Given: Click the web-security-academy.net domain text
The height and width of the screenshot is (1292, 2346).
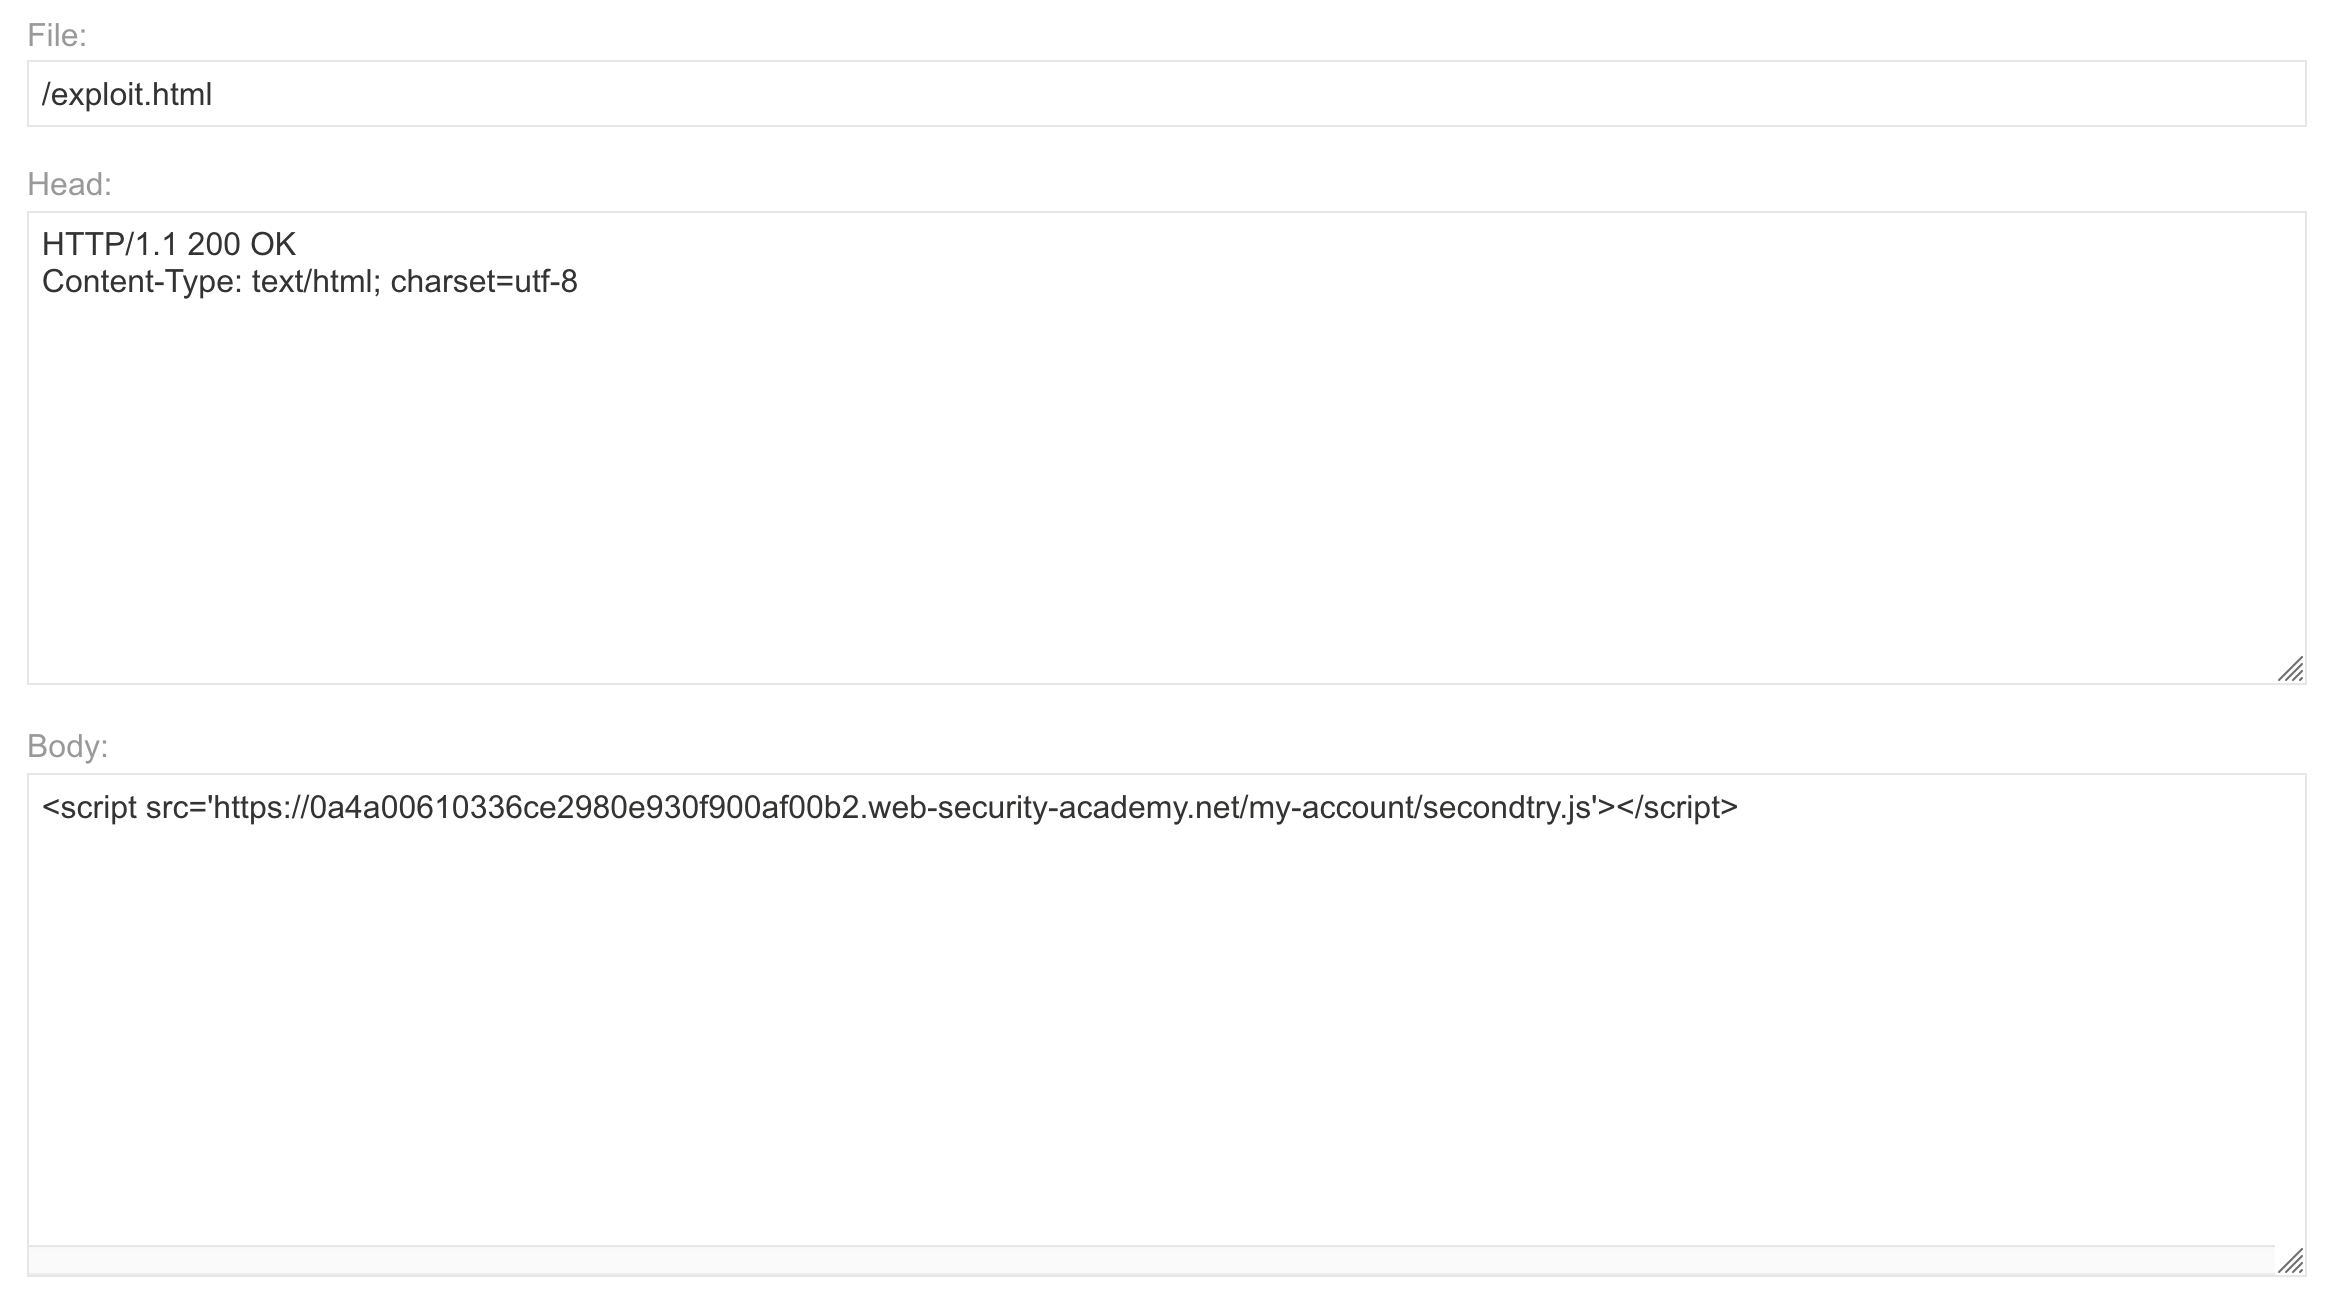Looking at the screenshot, I should [1054, 807].
